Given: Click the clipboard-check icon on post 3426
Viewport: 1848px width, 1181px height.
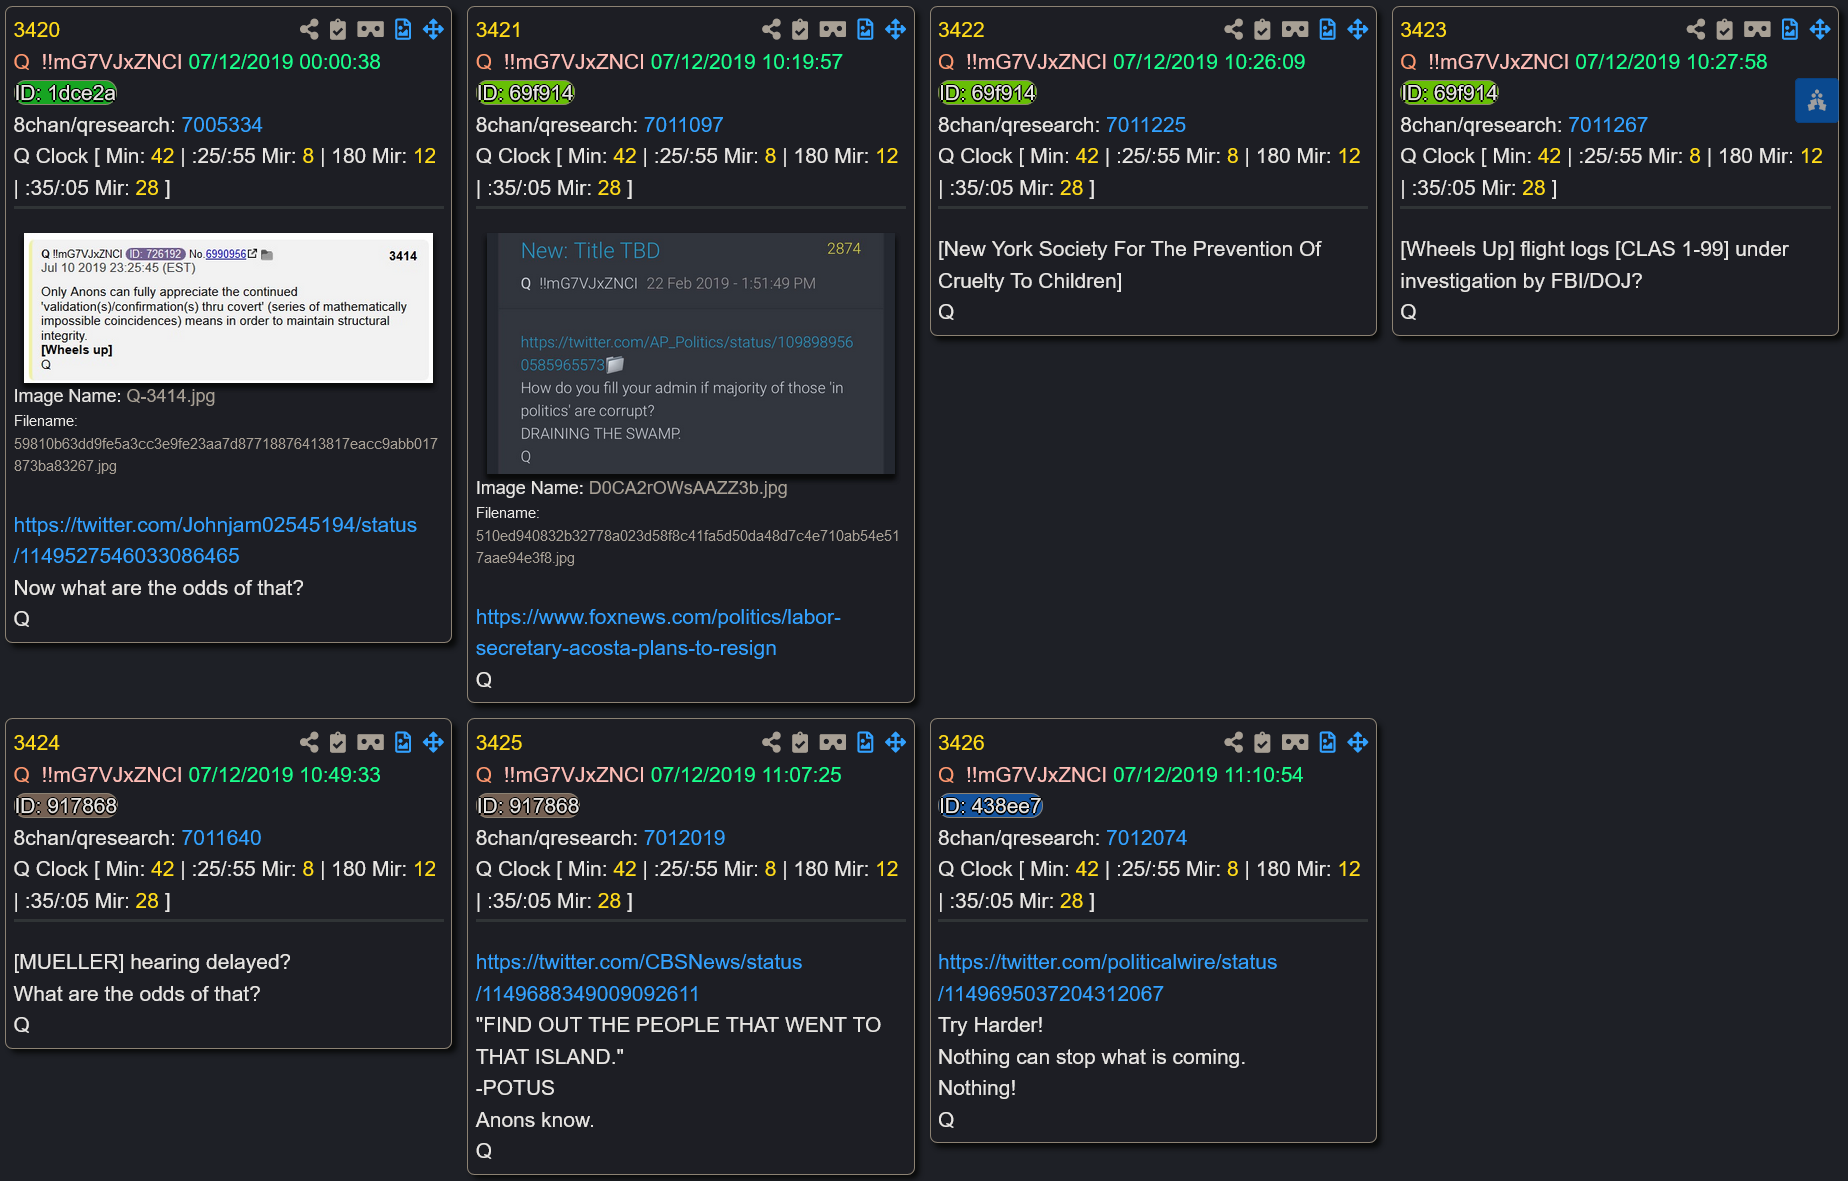Looking at the screenshot, I should pos(1262,742).
